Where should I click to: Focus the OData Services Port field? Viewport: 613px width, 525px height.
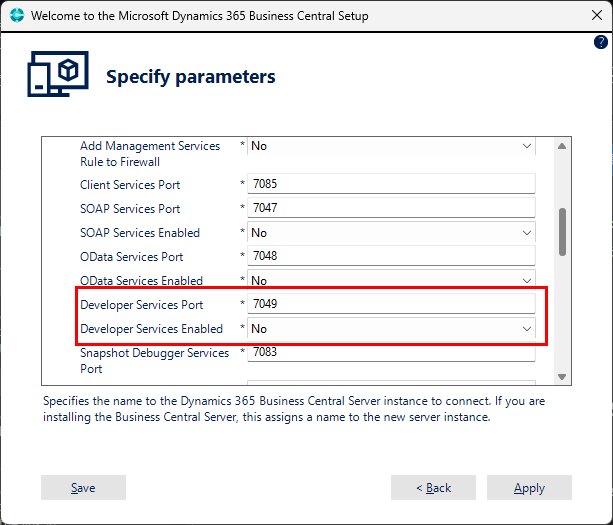click(x=390, y=256)
